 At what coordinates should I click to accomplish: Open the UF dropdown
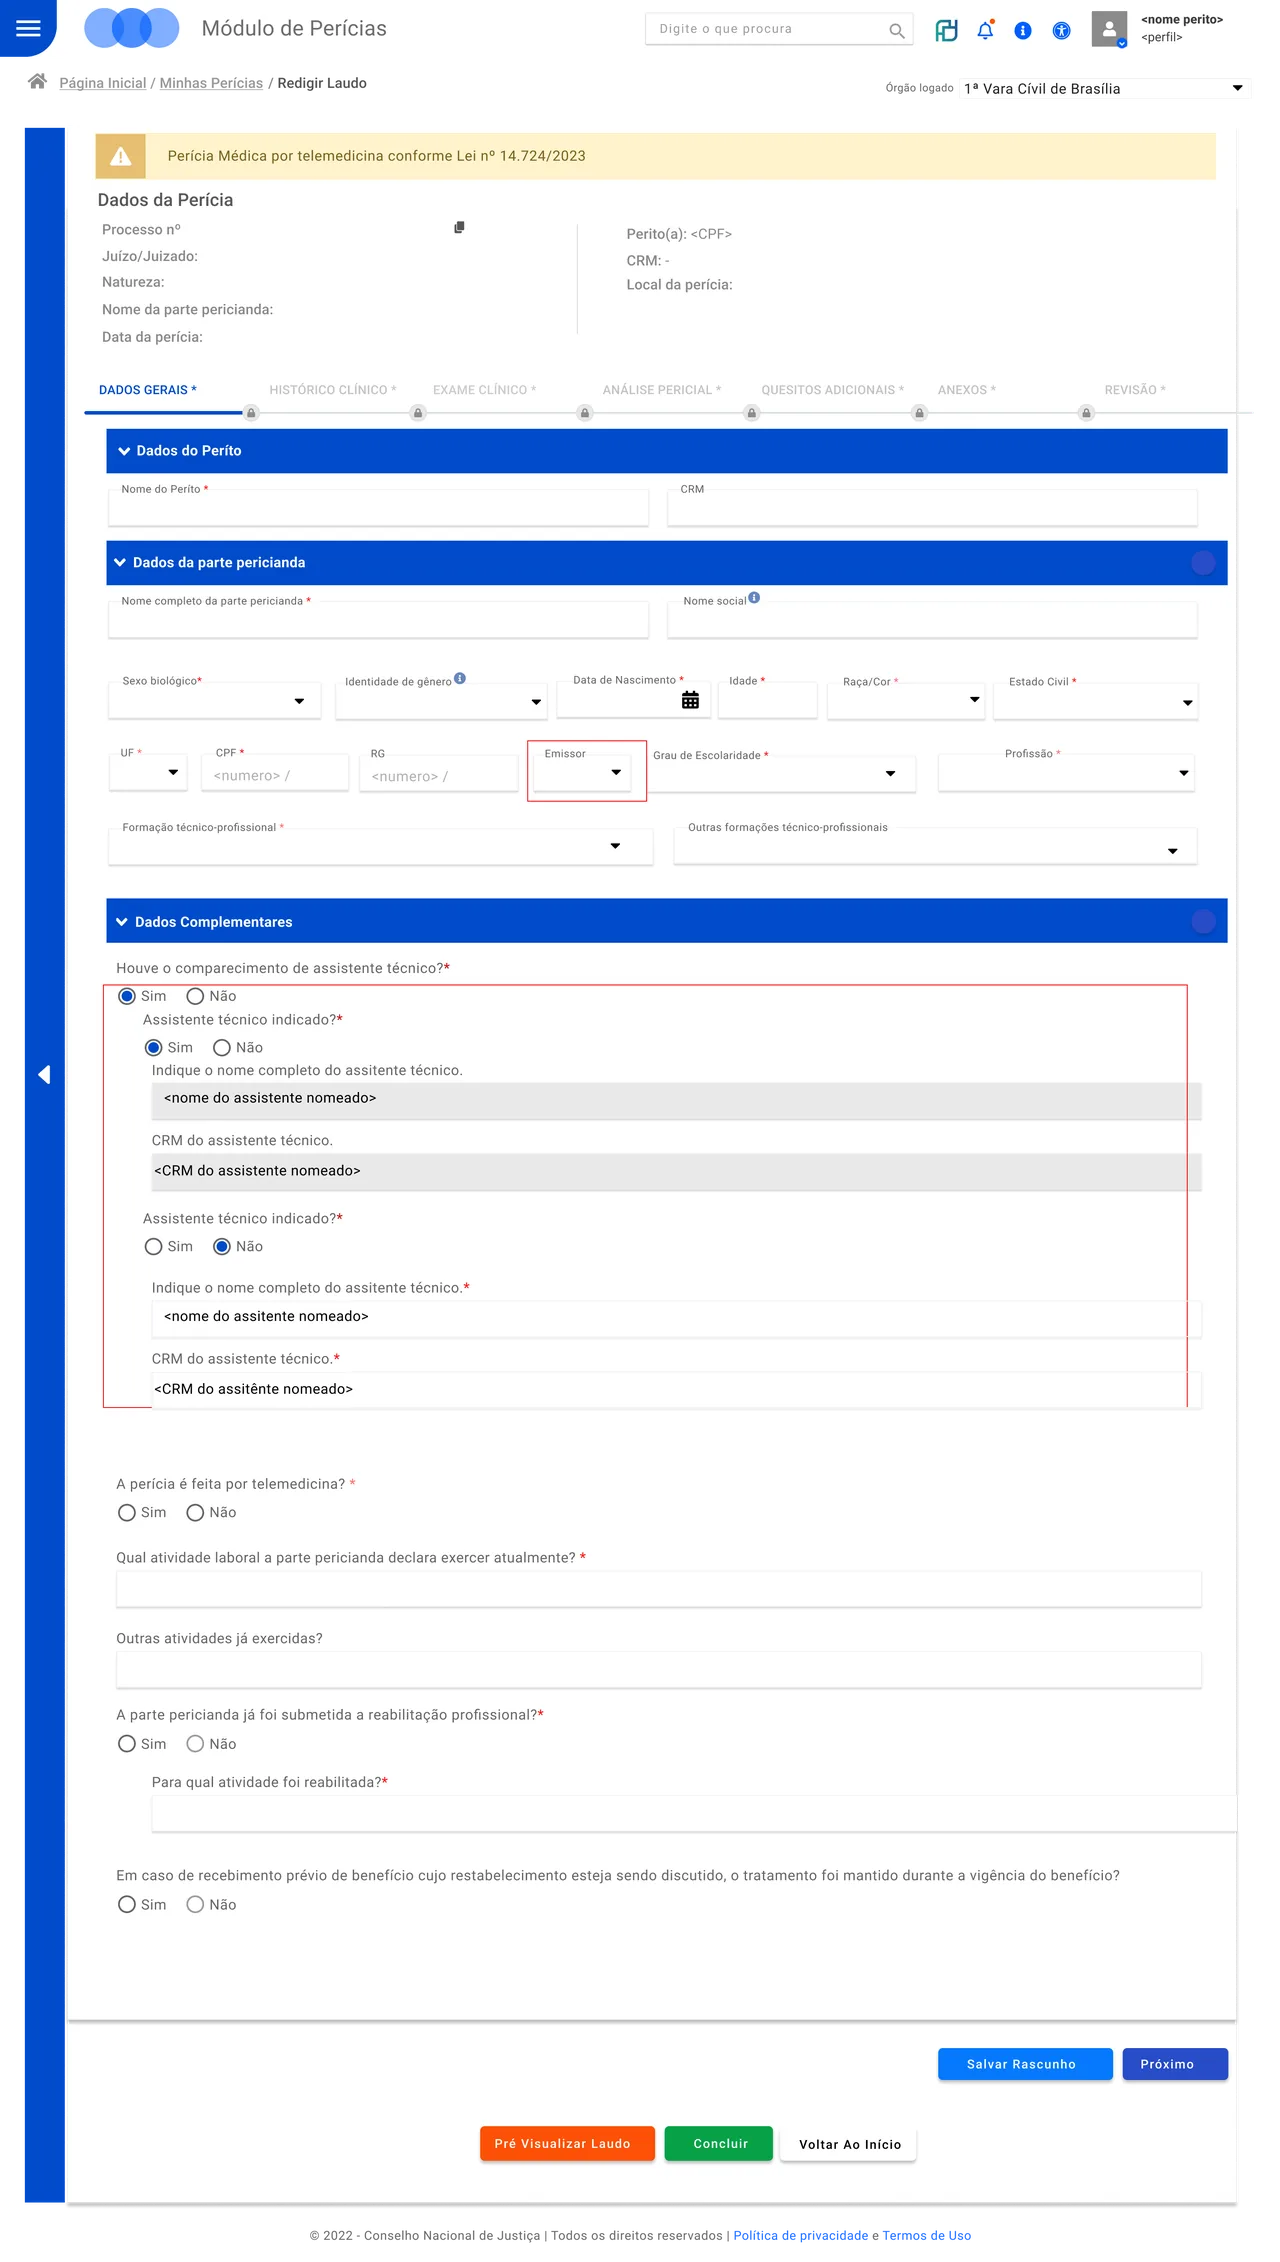[148, 772]
